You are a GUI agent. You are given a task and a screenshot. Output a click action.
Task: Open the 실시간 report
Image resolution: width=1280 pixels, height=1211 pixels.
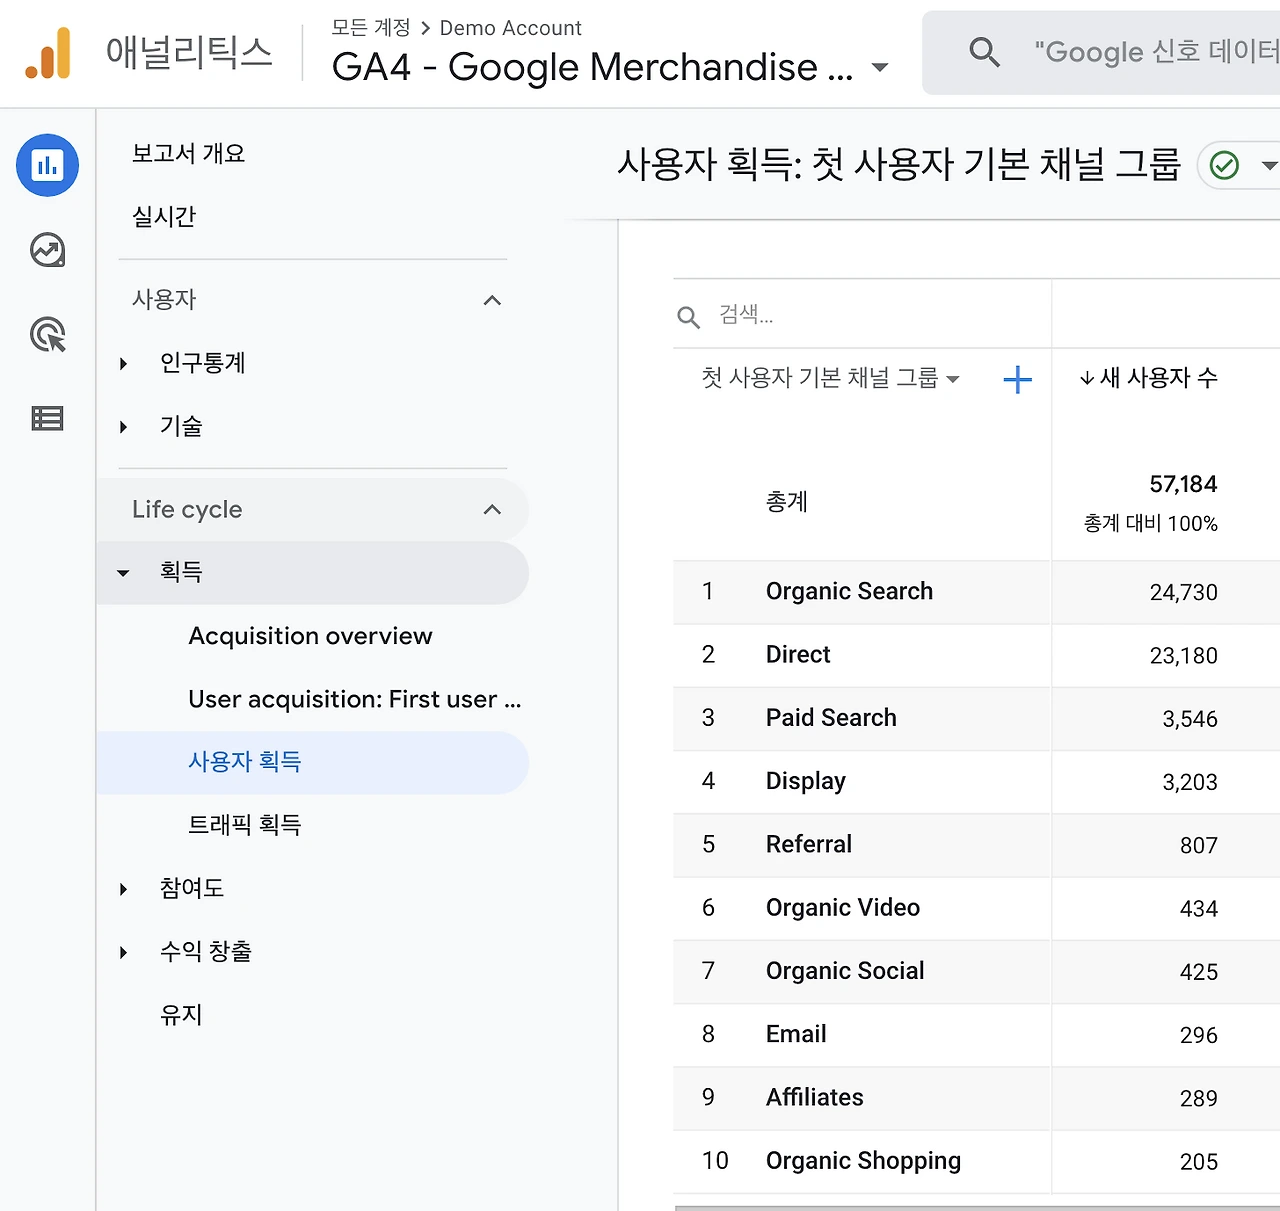pos(164,216)
